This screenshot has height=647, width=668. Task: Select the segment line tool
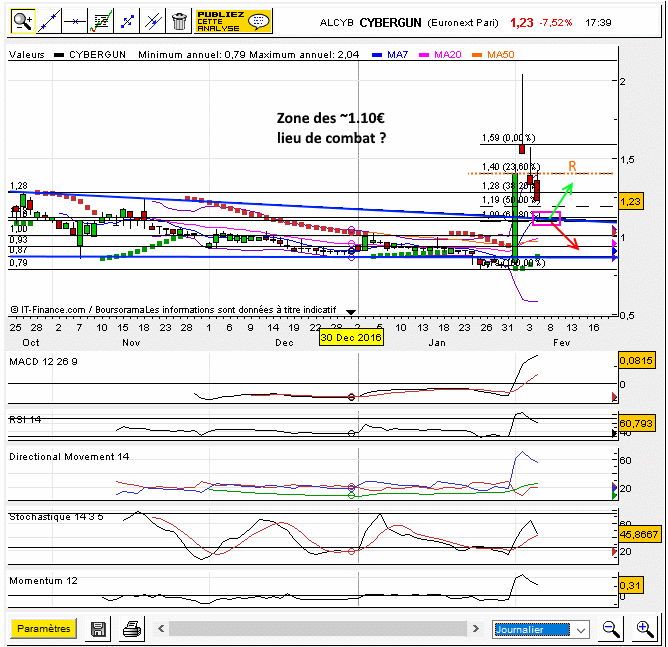point(127,21)
